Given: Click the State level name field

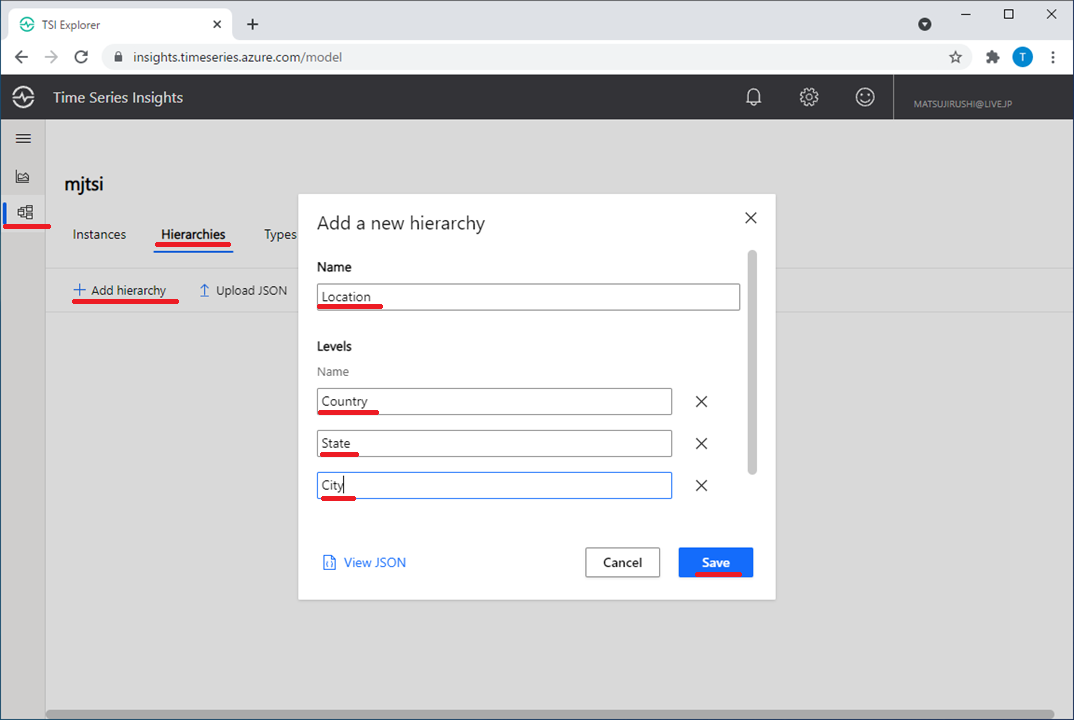Looking at the screenshot, I should (x=494, y=443).
